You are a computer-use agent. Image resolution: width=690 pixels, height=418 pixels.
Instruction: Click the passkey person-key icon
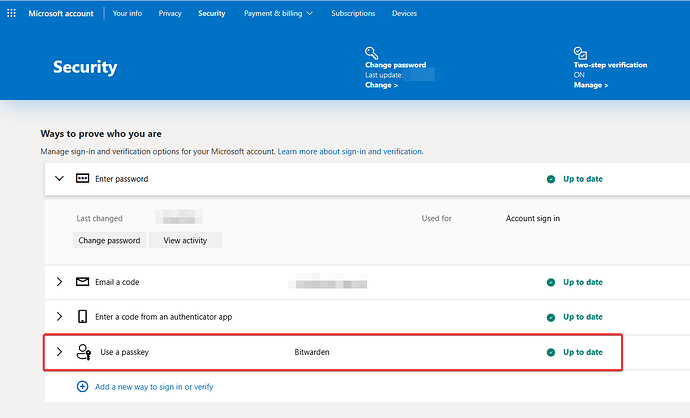coord(83,352)
